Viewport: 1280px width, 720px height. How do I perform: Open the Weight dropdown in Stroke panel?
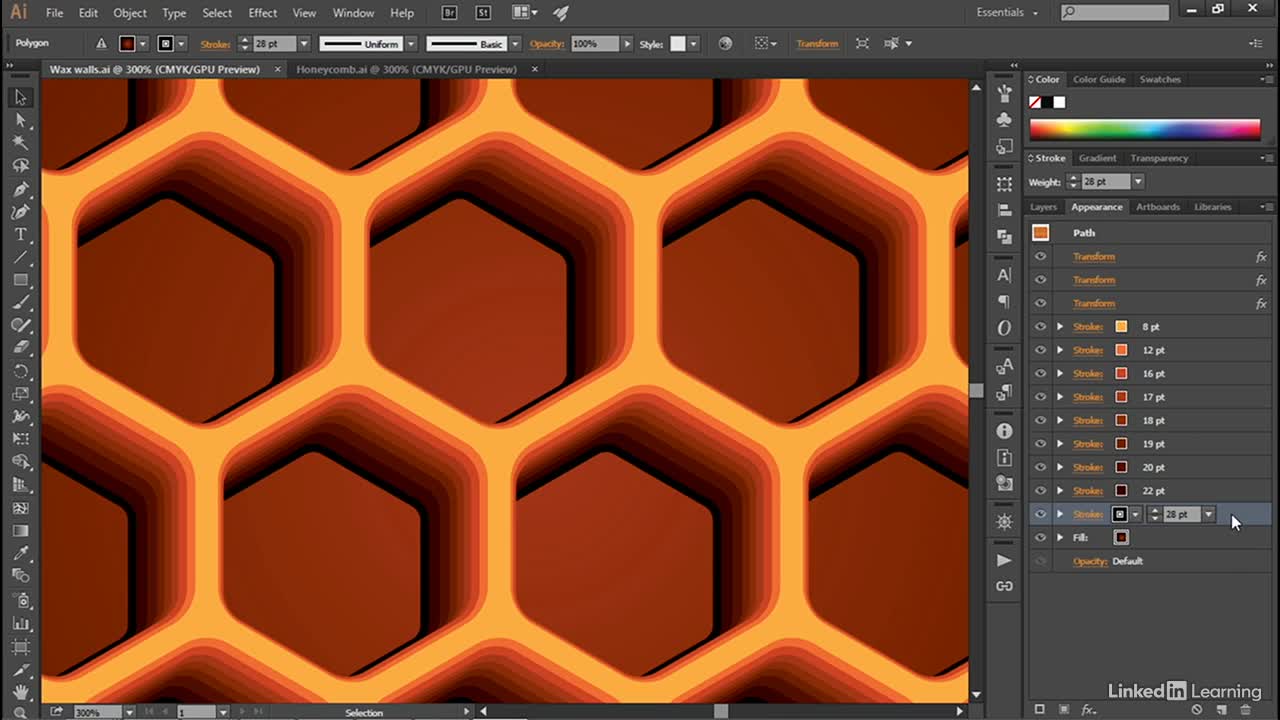tap(1137, 182)
